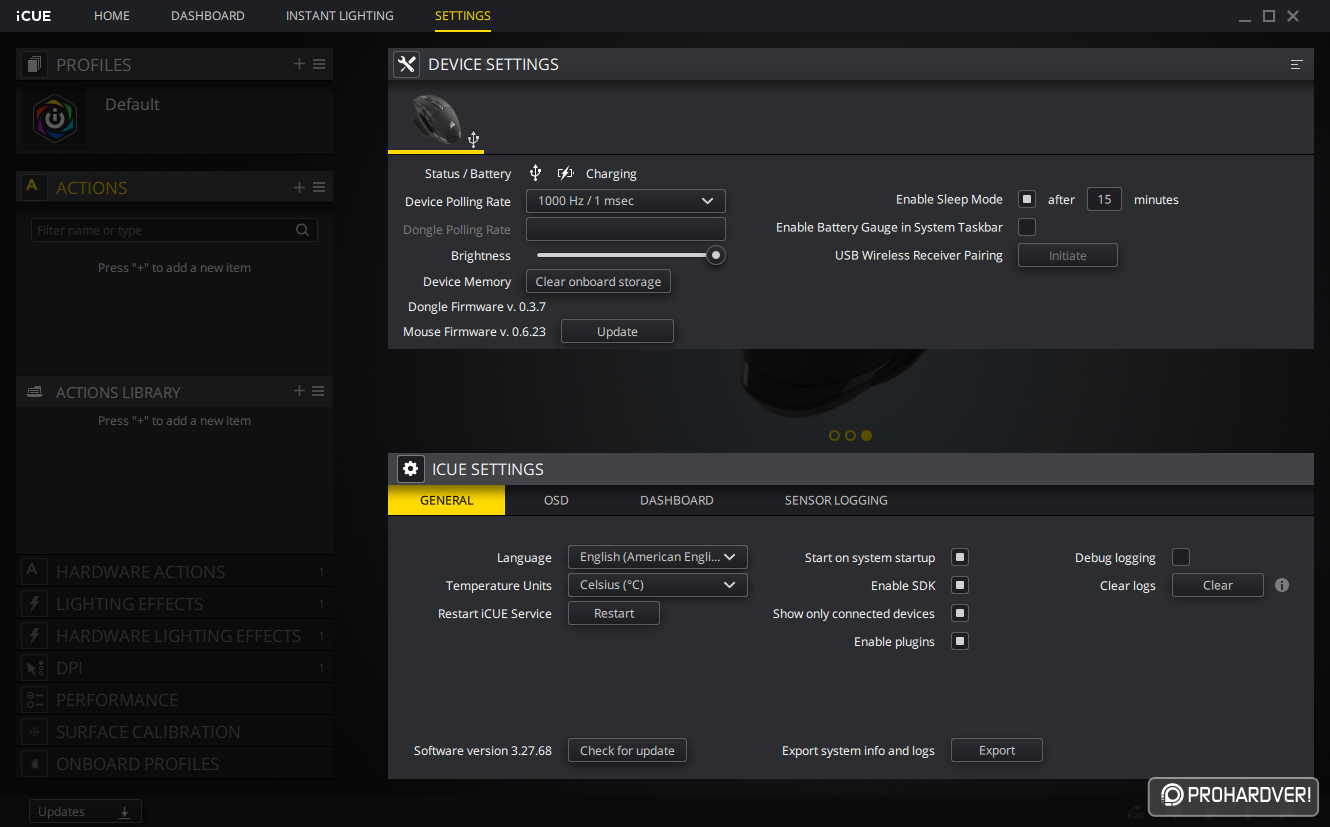Add a new action with plus icon
This screenshot has height=827, width=1330.
(299, 187)
